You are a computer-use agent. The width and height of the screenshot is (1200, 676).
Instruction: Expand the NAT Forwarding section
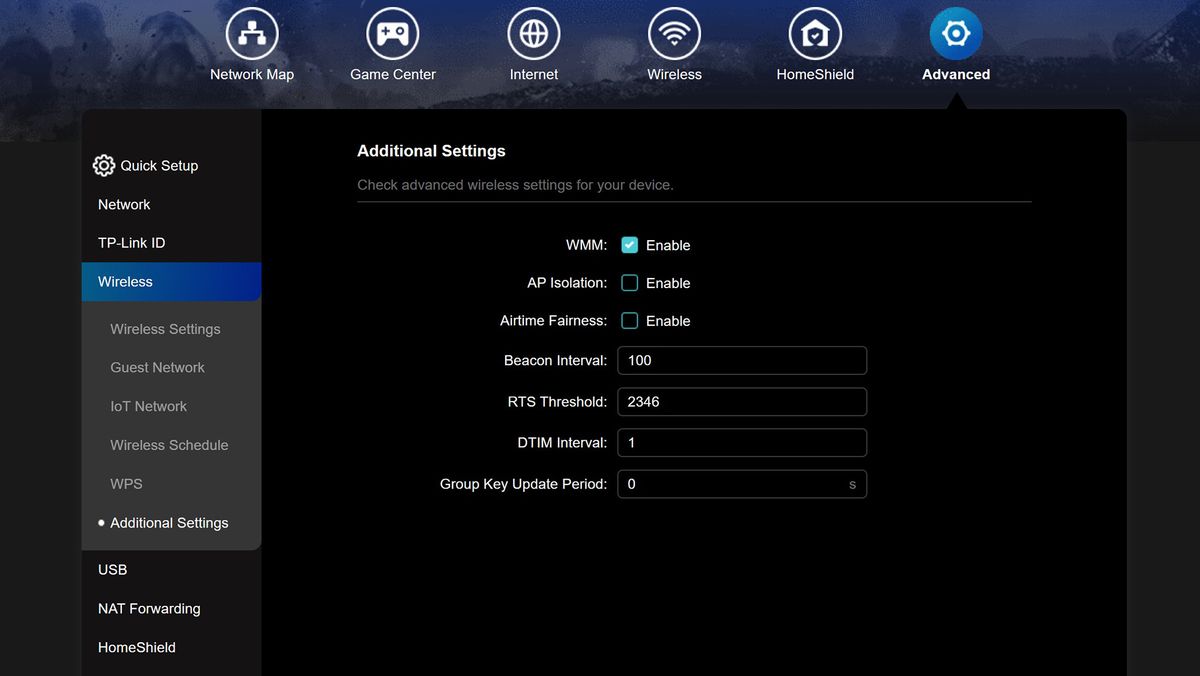[x=149, y=608]
